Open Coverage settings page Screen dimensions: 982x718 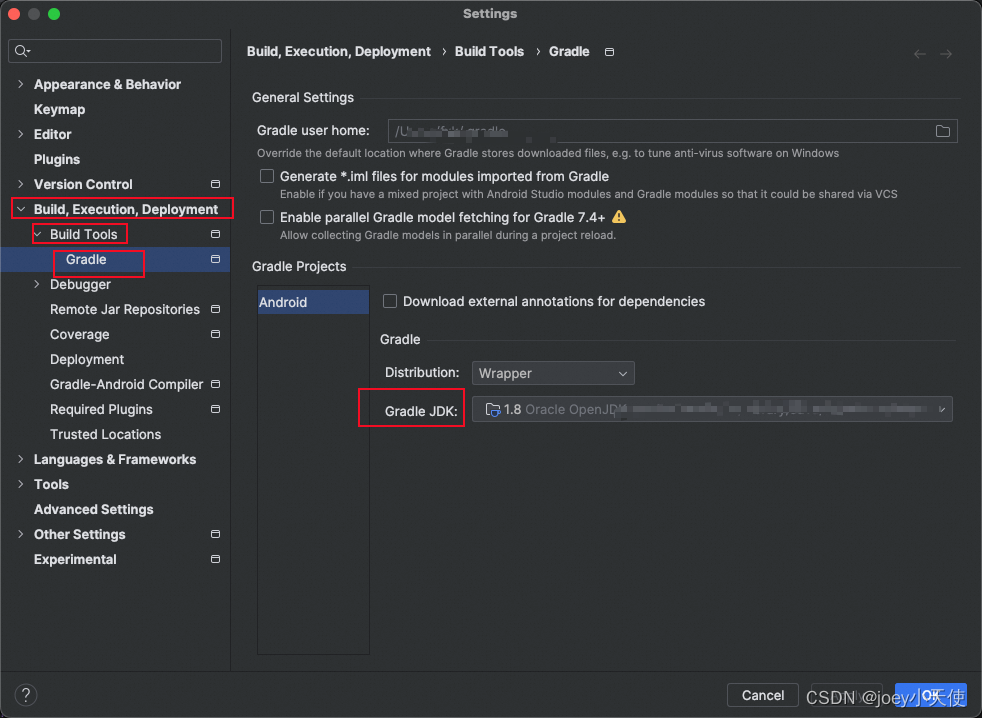pyautogui.click(x=80, y=335)
